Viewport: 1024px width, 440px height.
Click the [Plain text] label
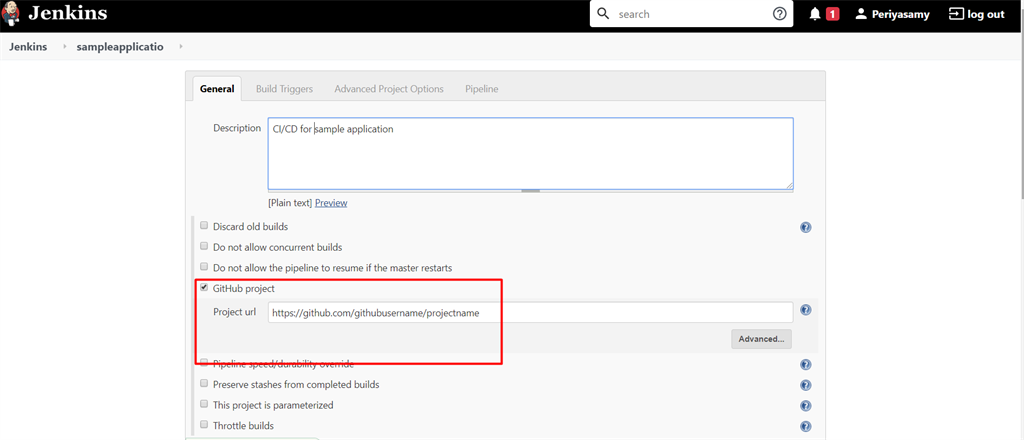(290, 203)
